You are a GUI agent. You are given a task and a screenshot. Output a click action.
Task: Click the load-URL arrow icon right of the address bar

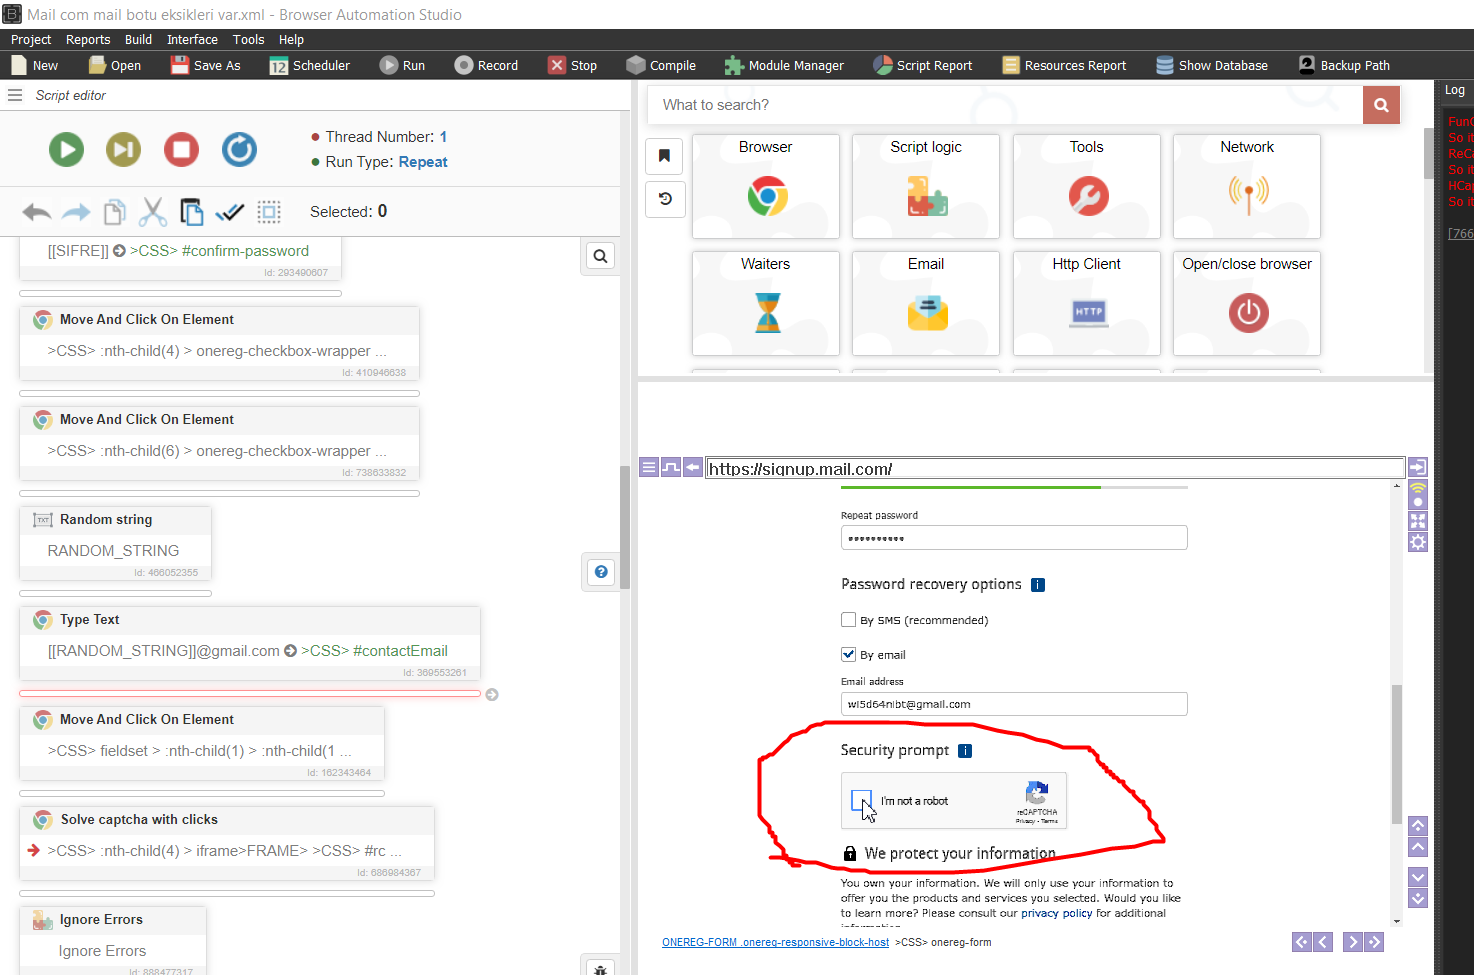[x=1418, y=467]
